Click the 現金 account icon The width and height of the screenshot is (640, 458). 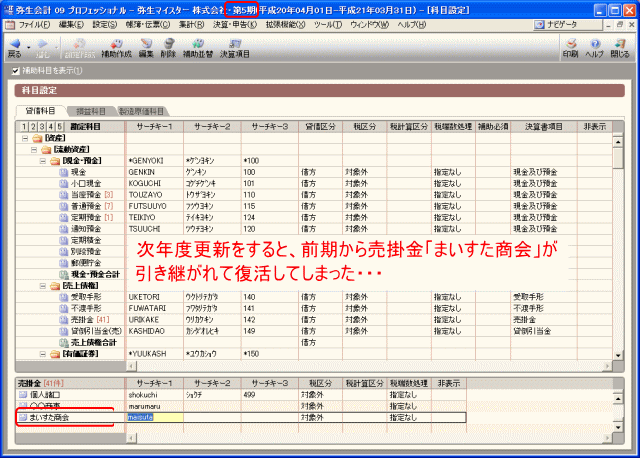tap(64, 172)
